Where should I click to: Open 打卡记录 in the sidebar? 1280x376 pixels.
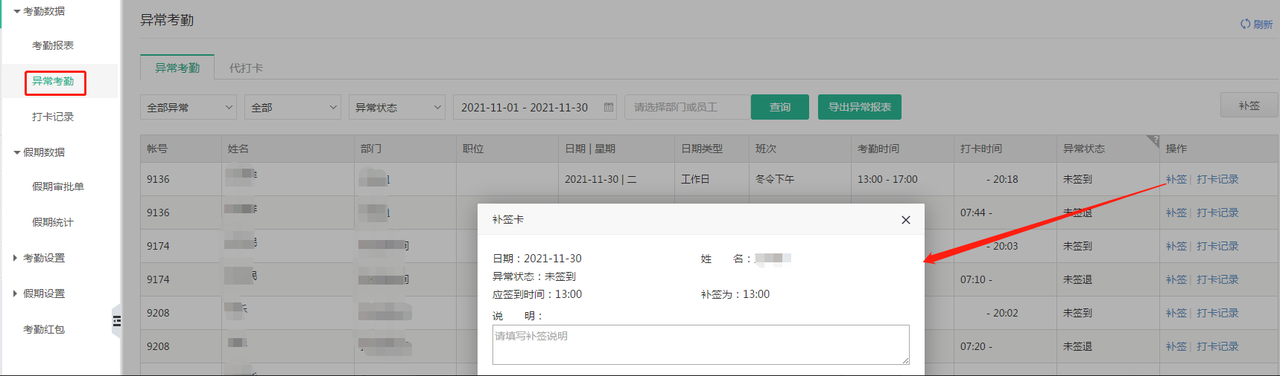[53, 117]
